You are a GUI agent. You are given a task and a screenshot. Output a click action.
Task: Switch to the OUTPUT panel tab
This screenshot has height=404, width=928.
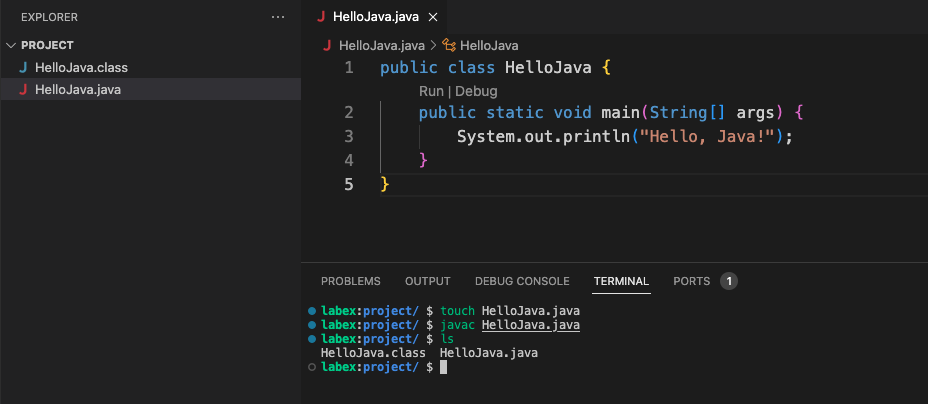[x=427, y=282]
